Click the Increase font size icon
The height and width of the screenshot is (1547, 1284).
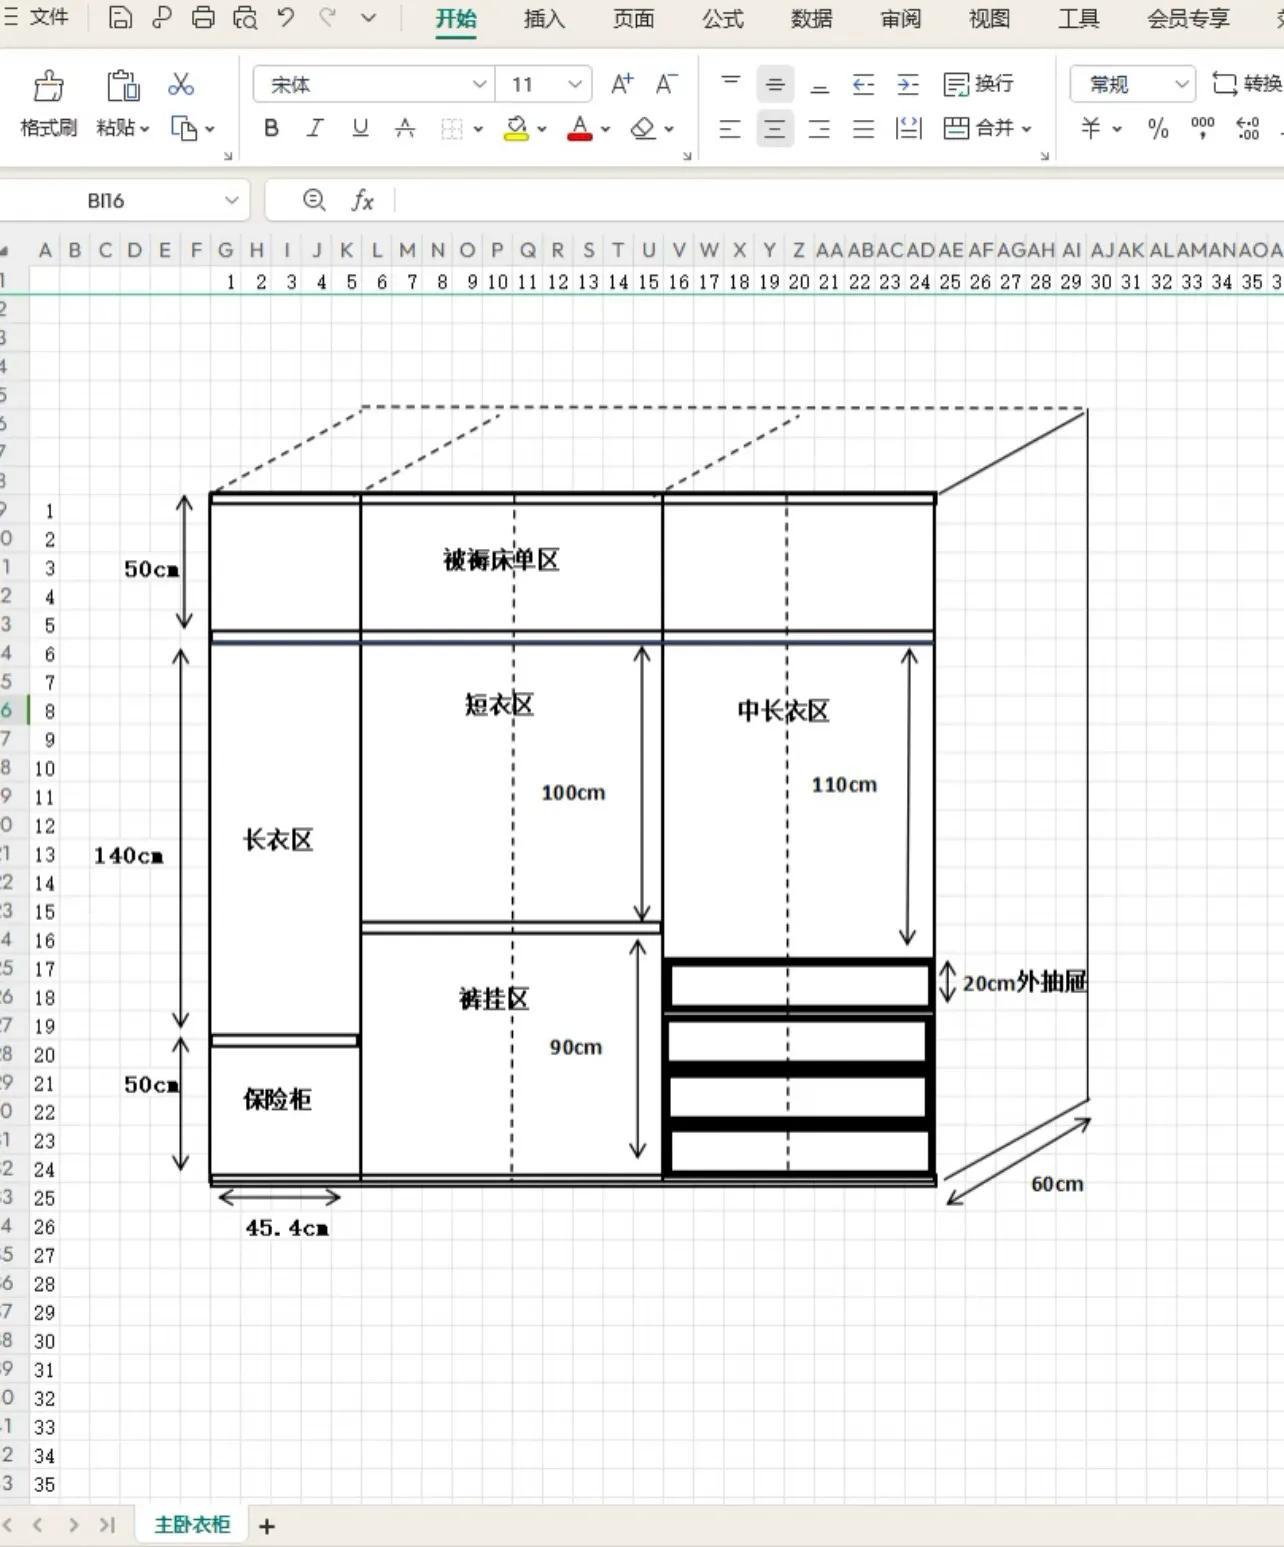point(622,85)
